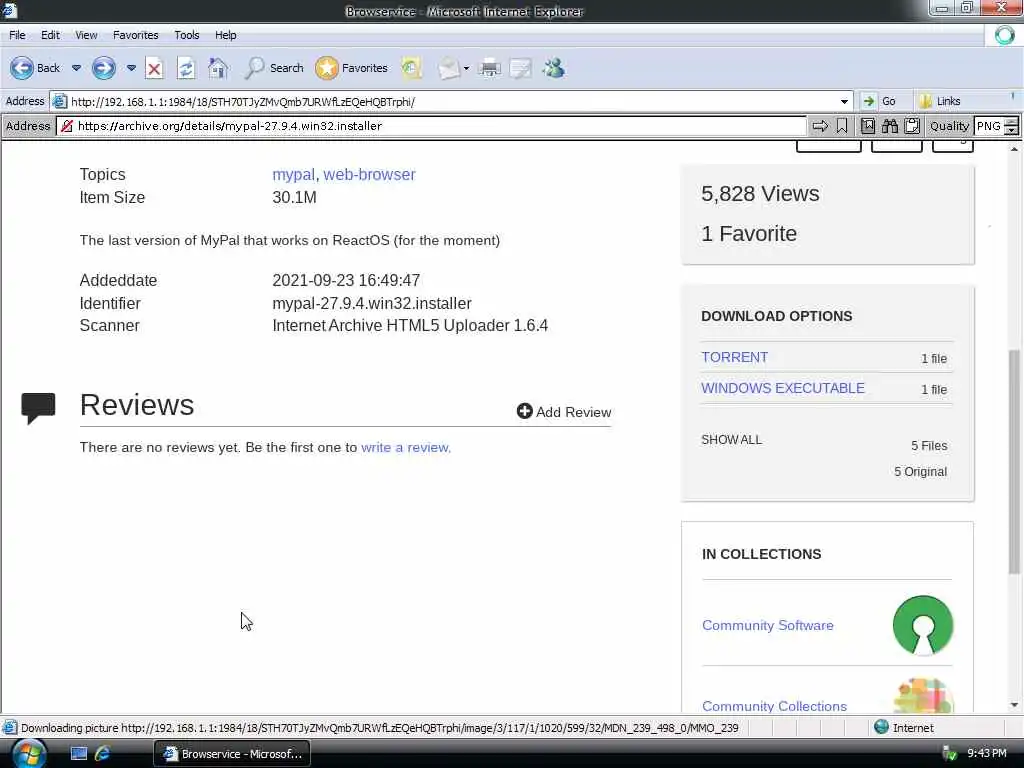Open the Community Software collection link
Screen dimensions: 1024x768
pyautogui.click(x=768, y=625)
